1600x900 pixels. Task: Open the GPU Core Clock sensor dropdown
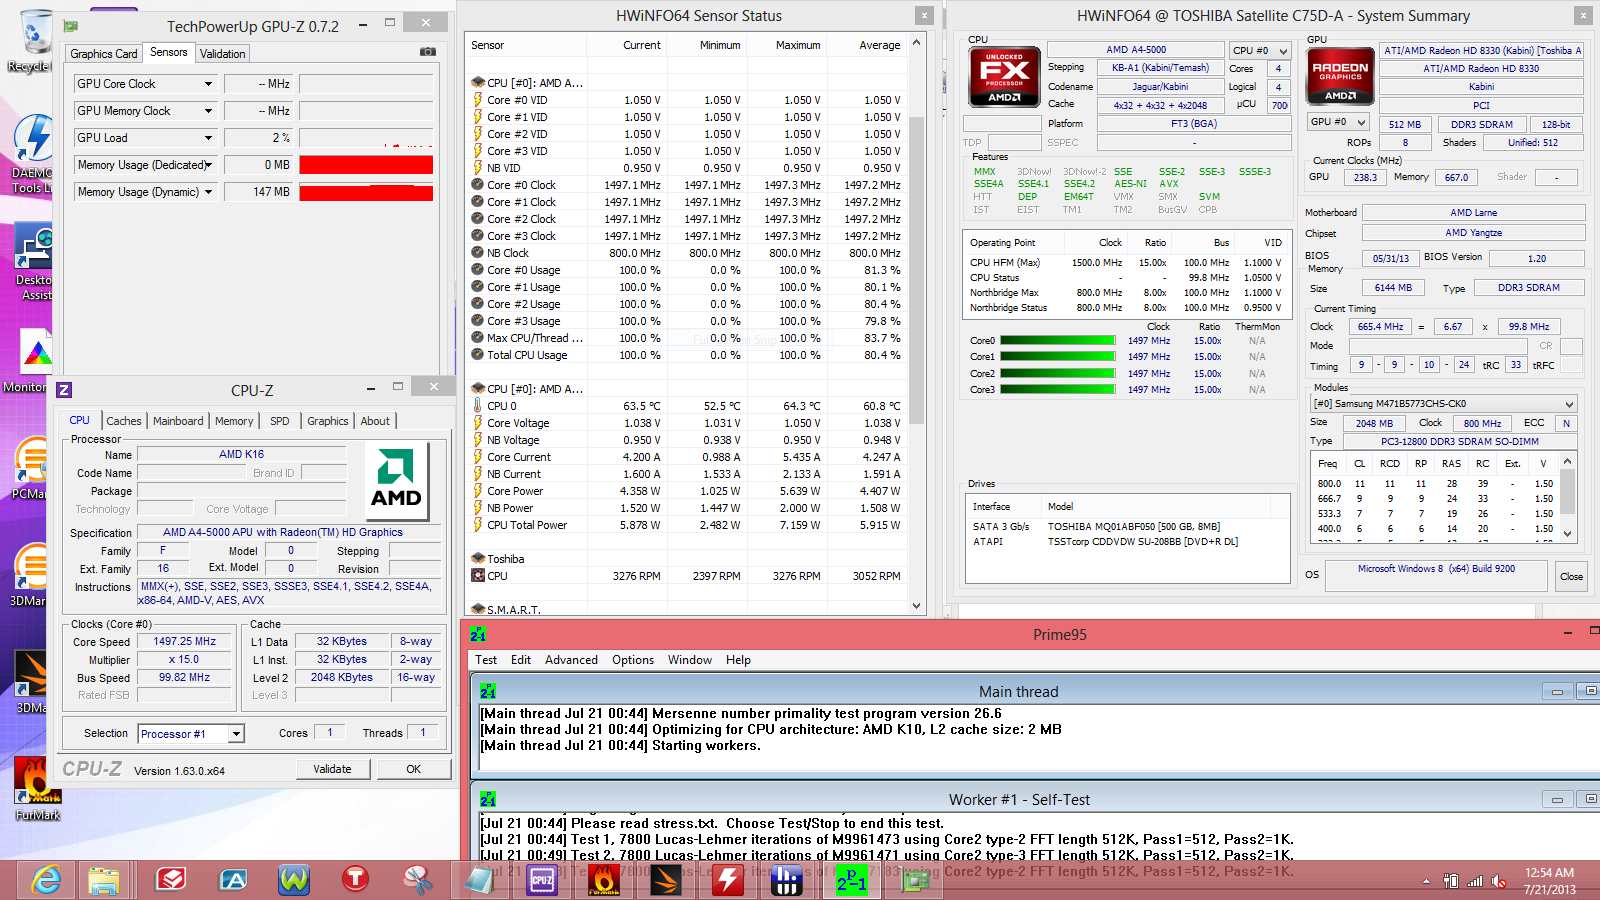coord(209,84)
